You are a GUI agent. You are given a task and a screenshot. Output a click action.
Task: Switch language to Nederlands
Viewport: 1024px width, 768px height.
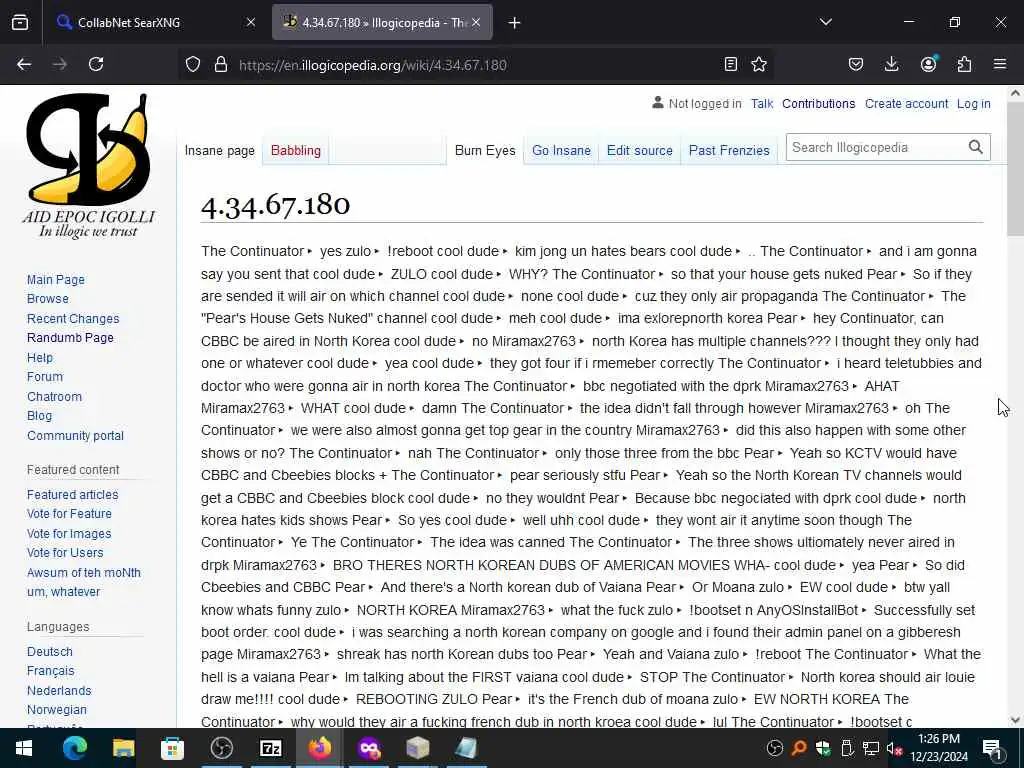(59, 691)
